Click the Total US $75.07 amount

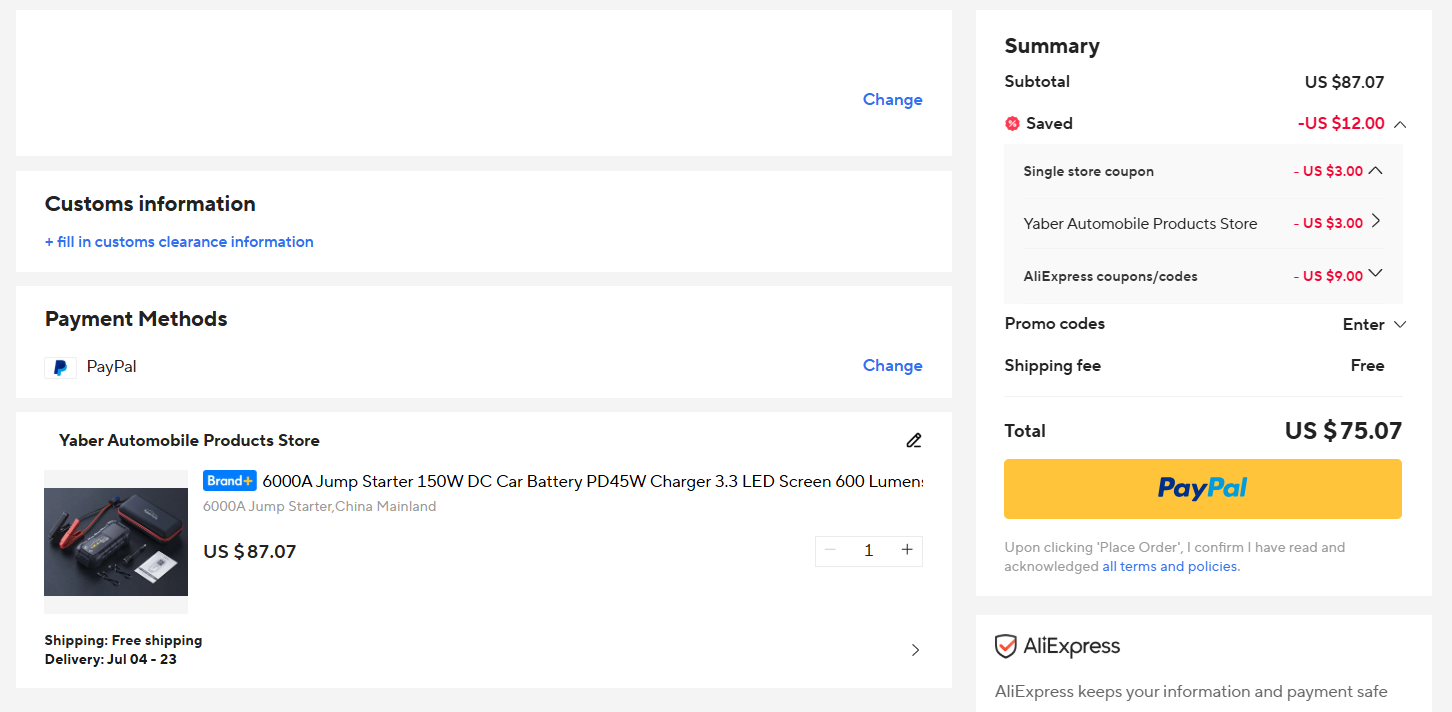(x=1343, y=431)
